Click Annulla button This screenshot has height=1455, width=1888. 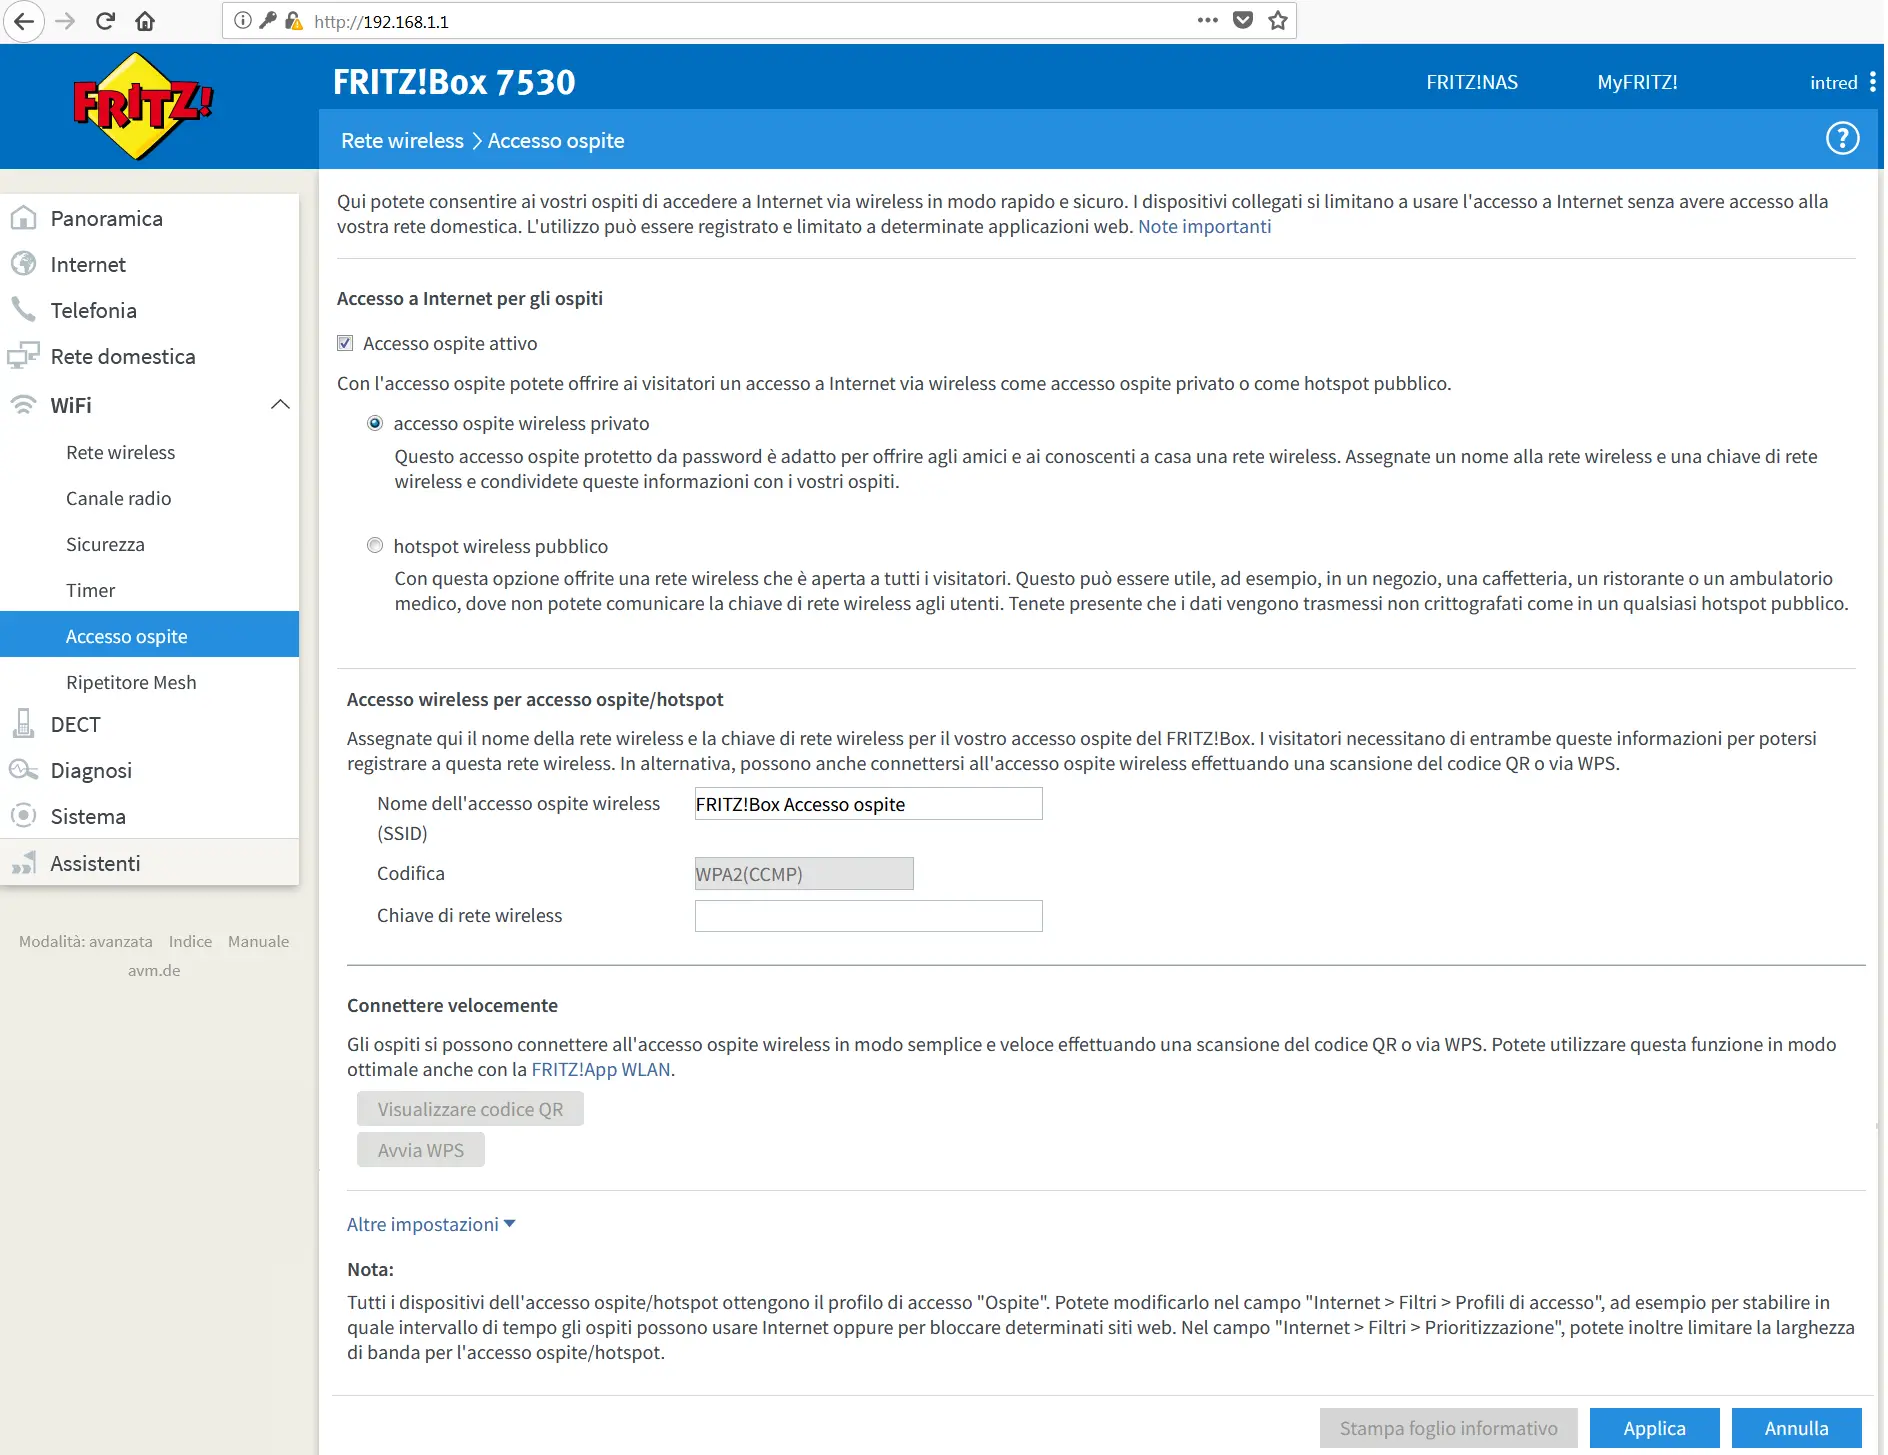coord(1796,1428)
